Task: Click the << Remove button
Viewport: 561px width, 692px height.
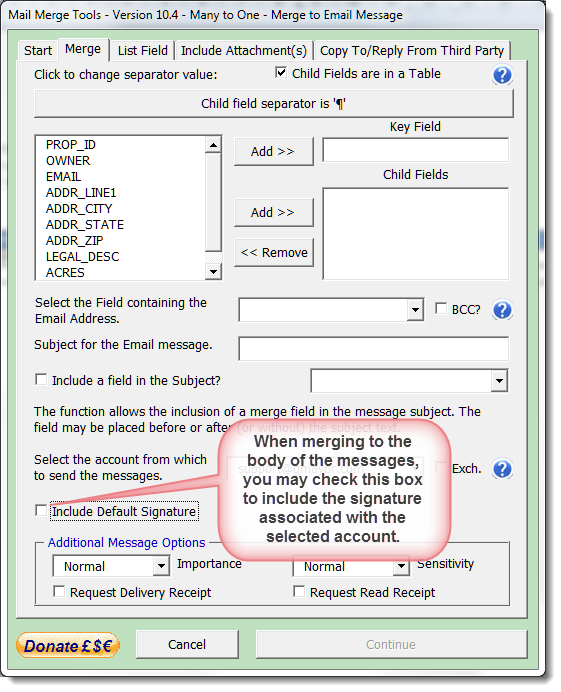Action: [273, 252]
